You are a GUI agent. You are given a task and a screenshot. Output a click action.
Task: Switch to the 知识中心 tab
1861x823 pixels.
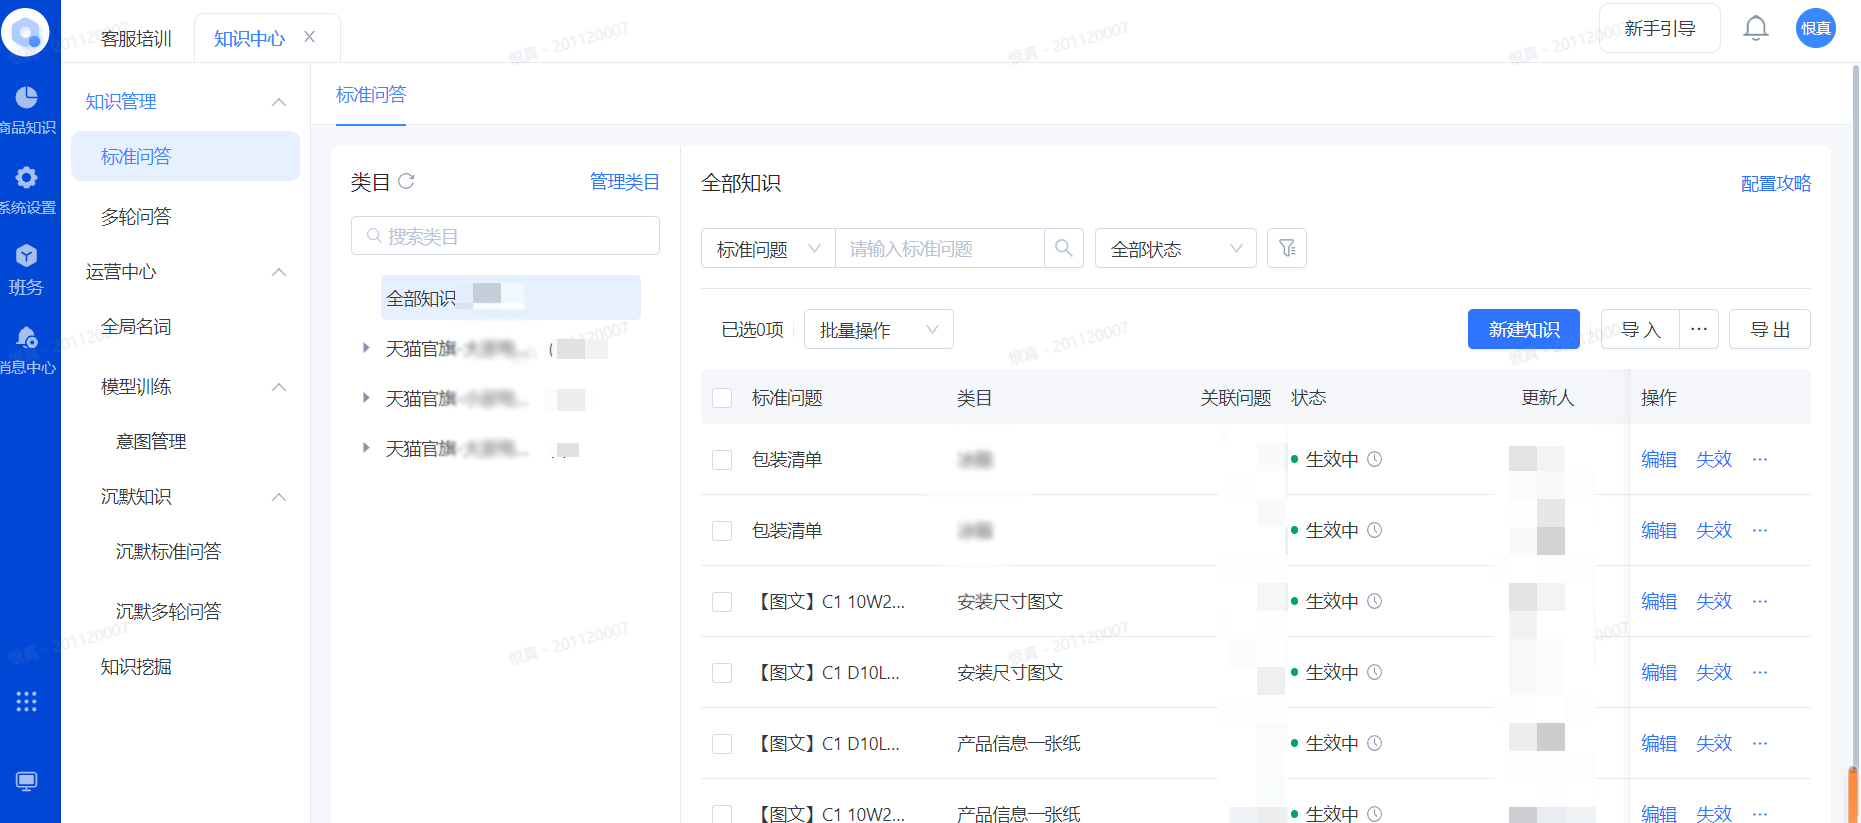249,39
